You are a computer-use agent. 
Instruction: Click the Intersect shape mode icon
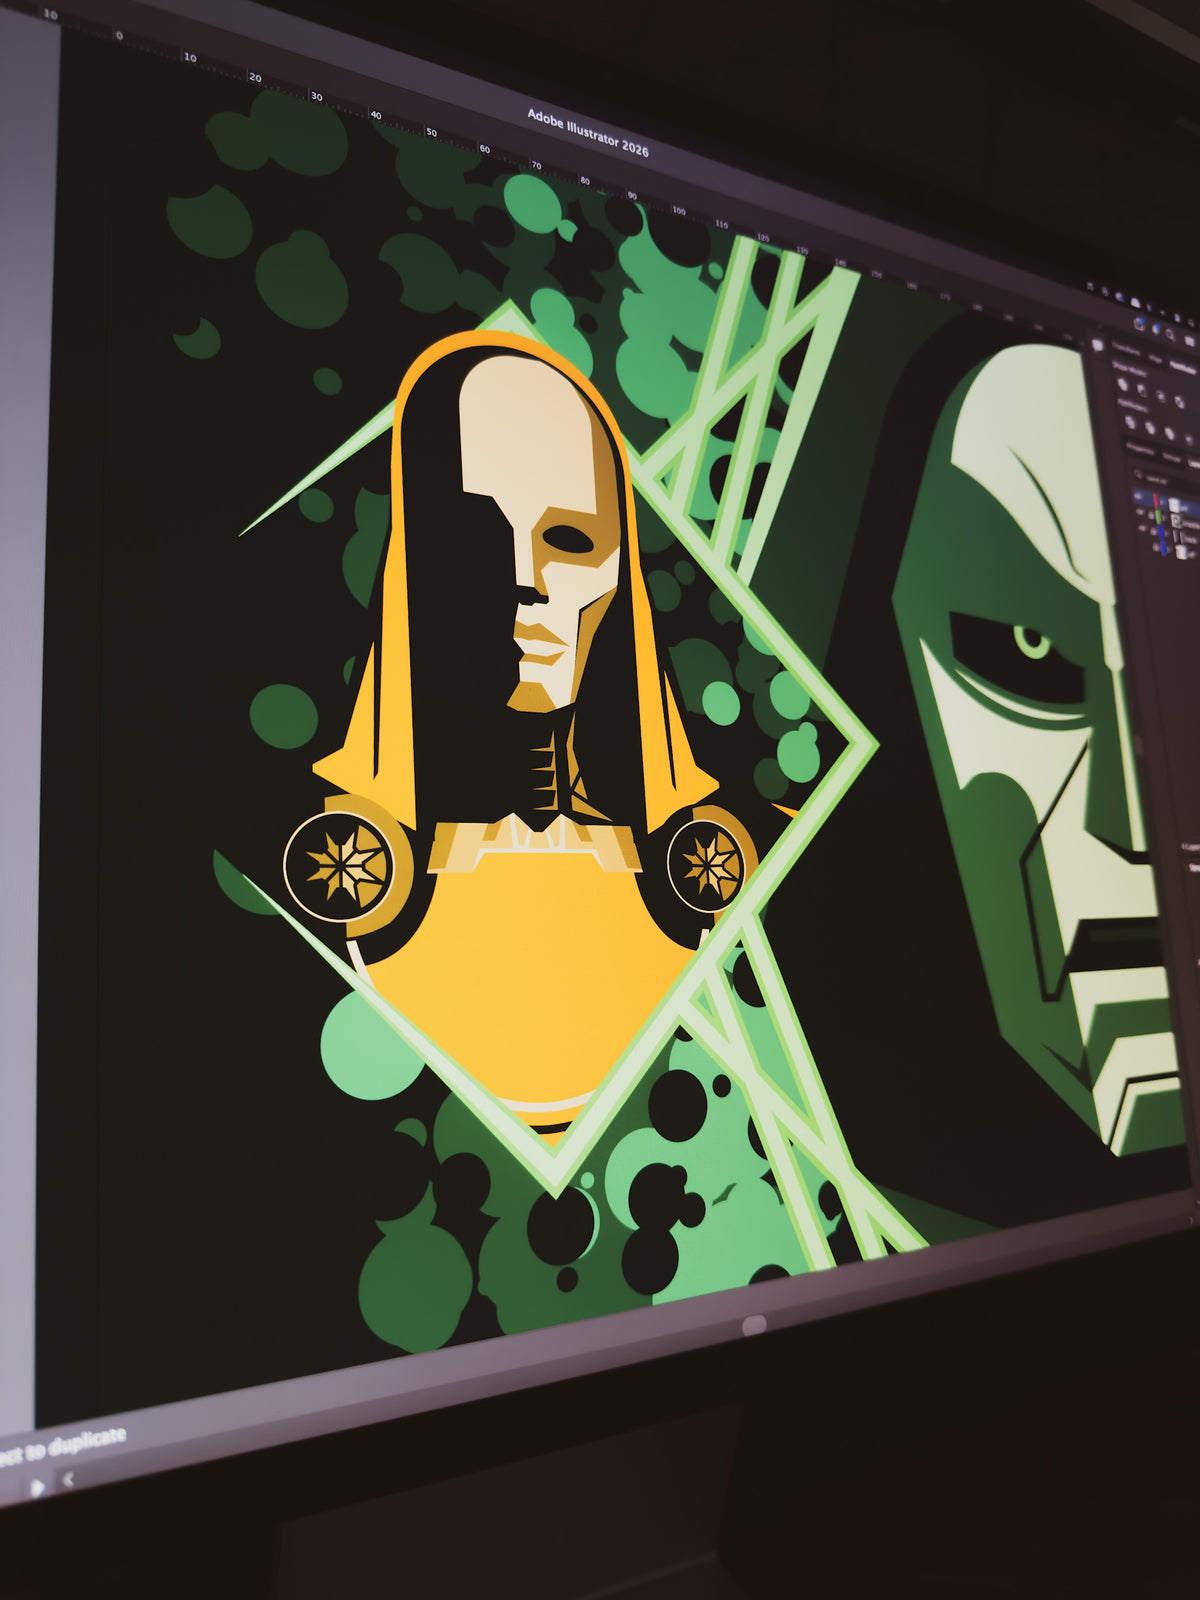point(1161,396)
